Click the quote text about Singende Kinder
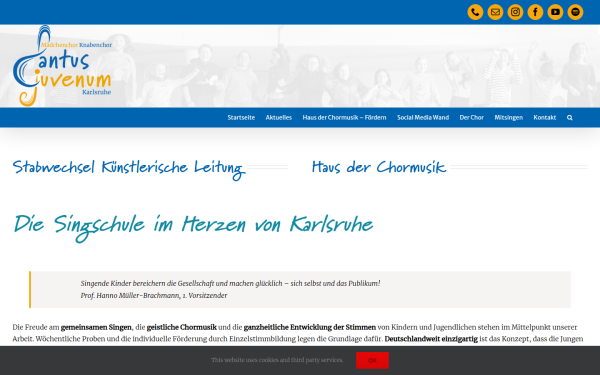This screenshot has height=375, width=600. pos(230,284)
